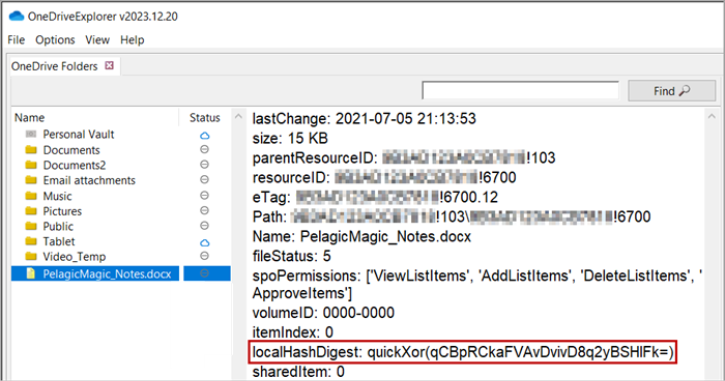
Task: Click the itemIndex: 0 line
Action: 293,332
